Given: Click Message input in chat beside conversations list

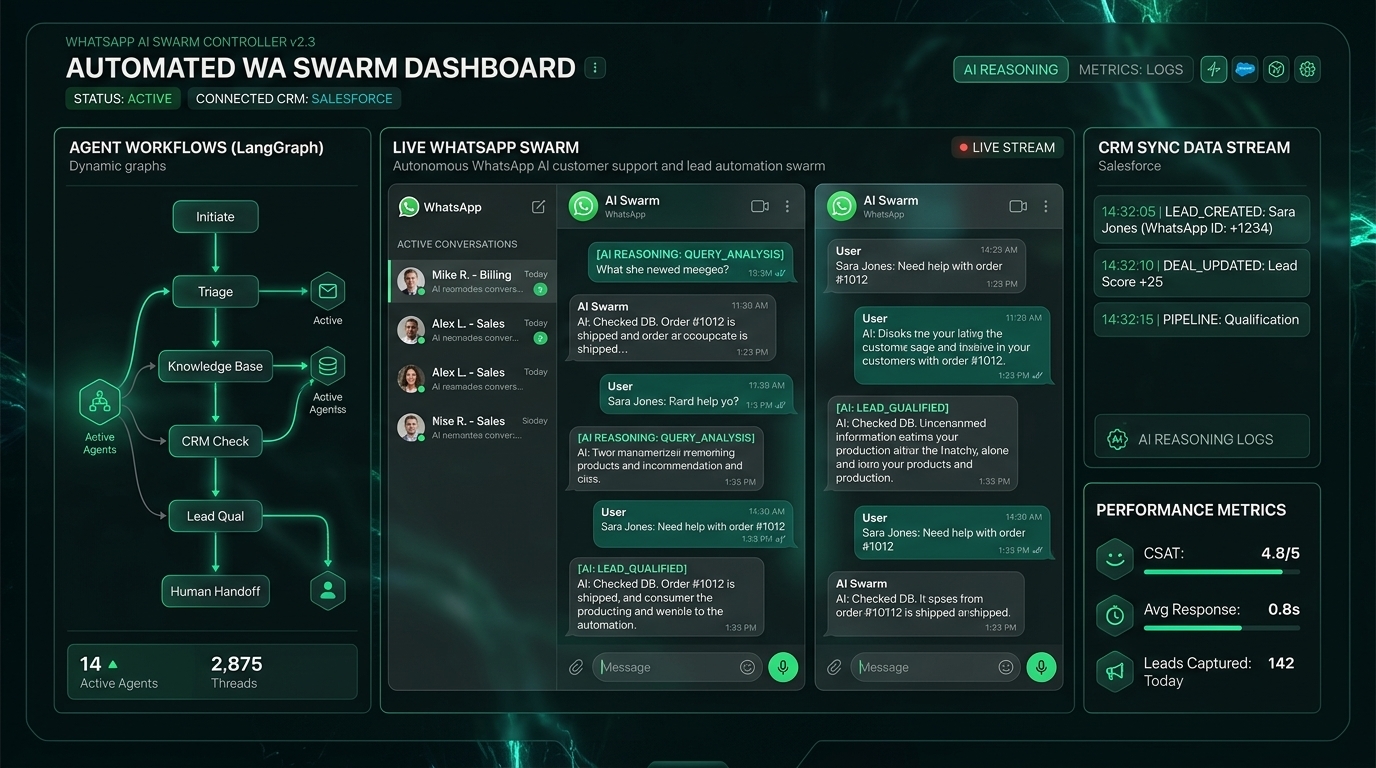Looking at the screenshot, I should pyautogui.click(x=677, y=667).
